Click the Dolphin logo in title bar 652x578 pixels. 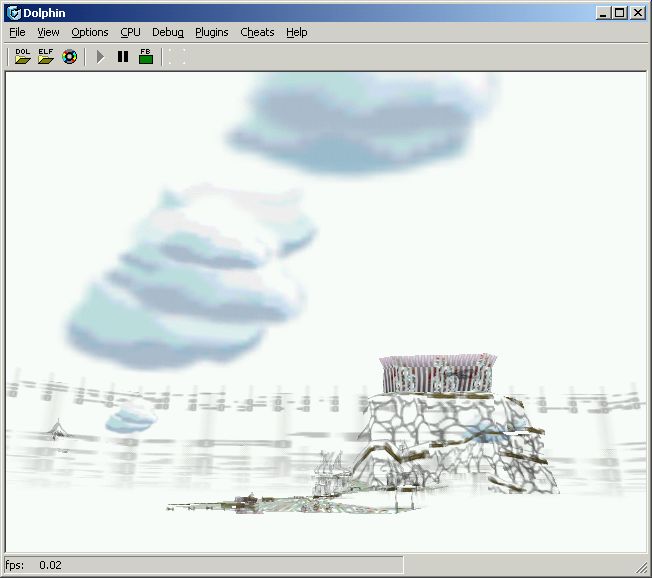14,13
